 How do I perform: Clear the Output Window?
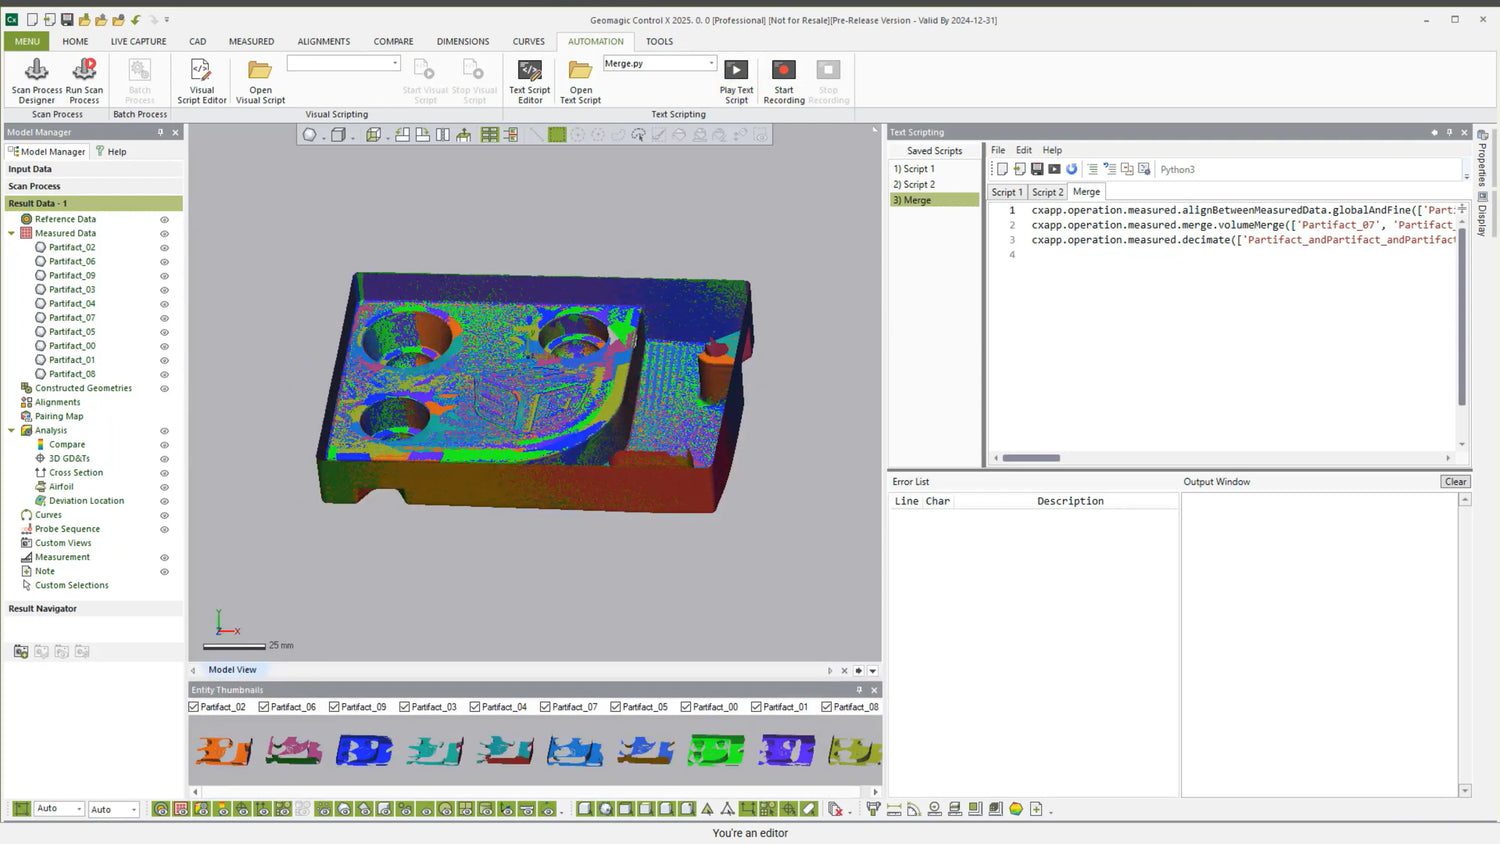click(1455, 482)
